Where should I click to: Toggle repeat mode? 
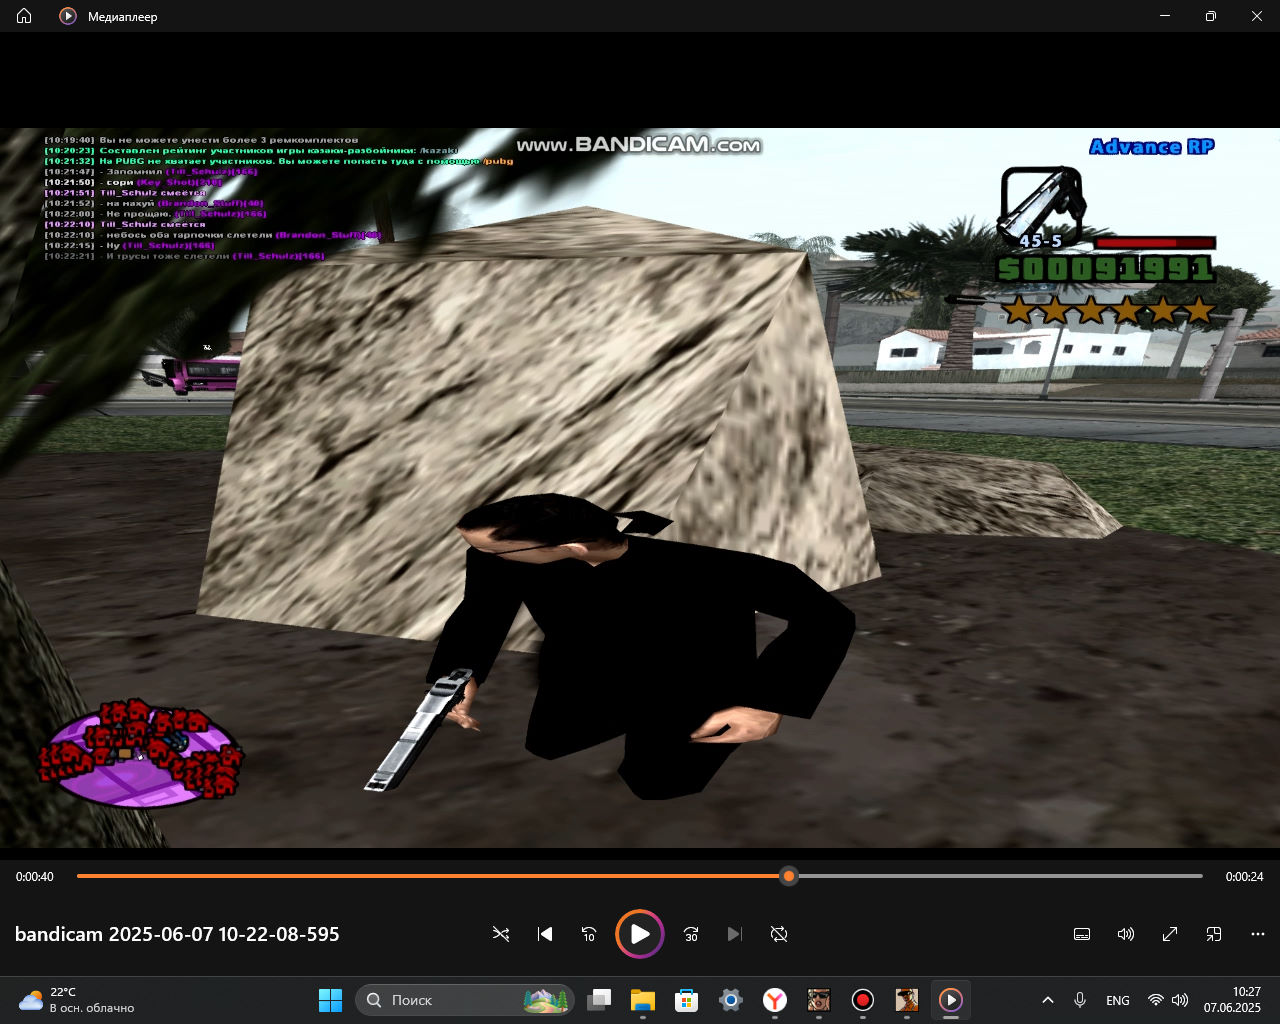(779, 934)
